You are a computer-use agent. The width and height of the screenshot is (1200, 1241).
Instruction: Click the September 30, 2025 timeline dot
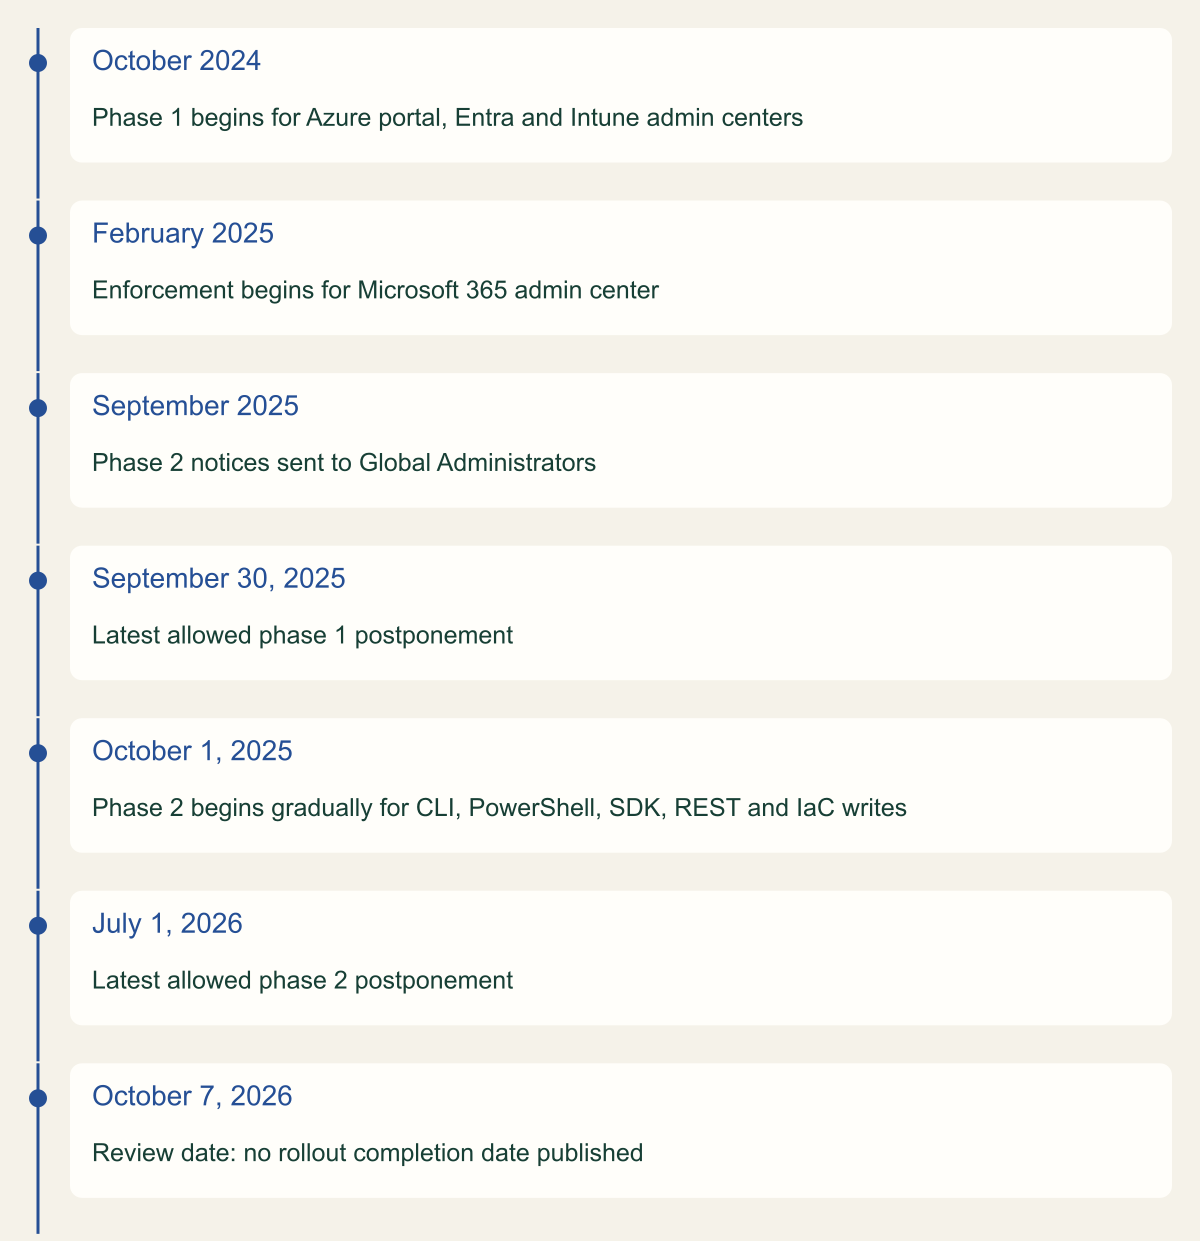(x=38, y=581)
